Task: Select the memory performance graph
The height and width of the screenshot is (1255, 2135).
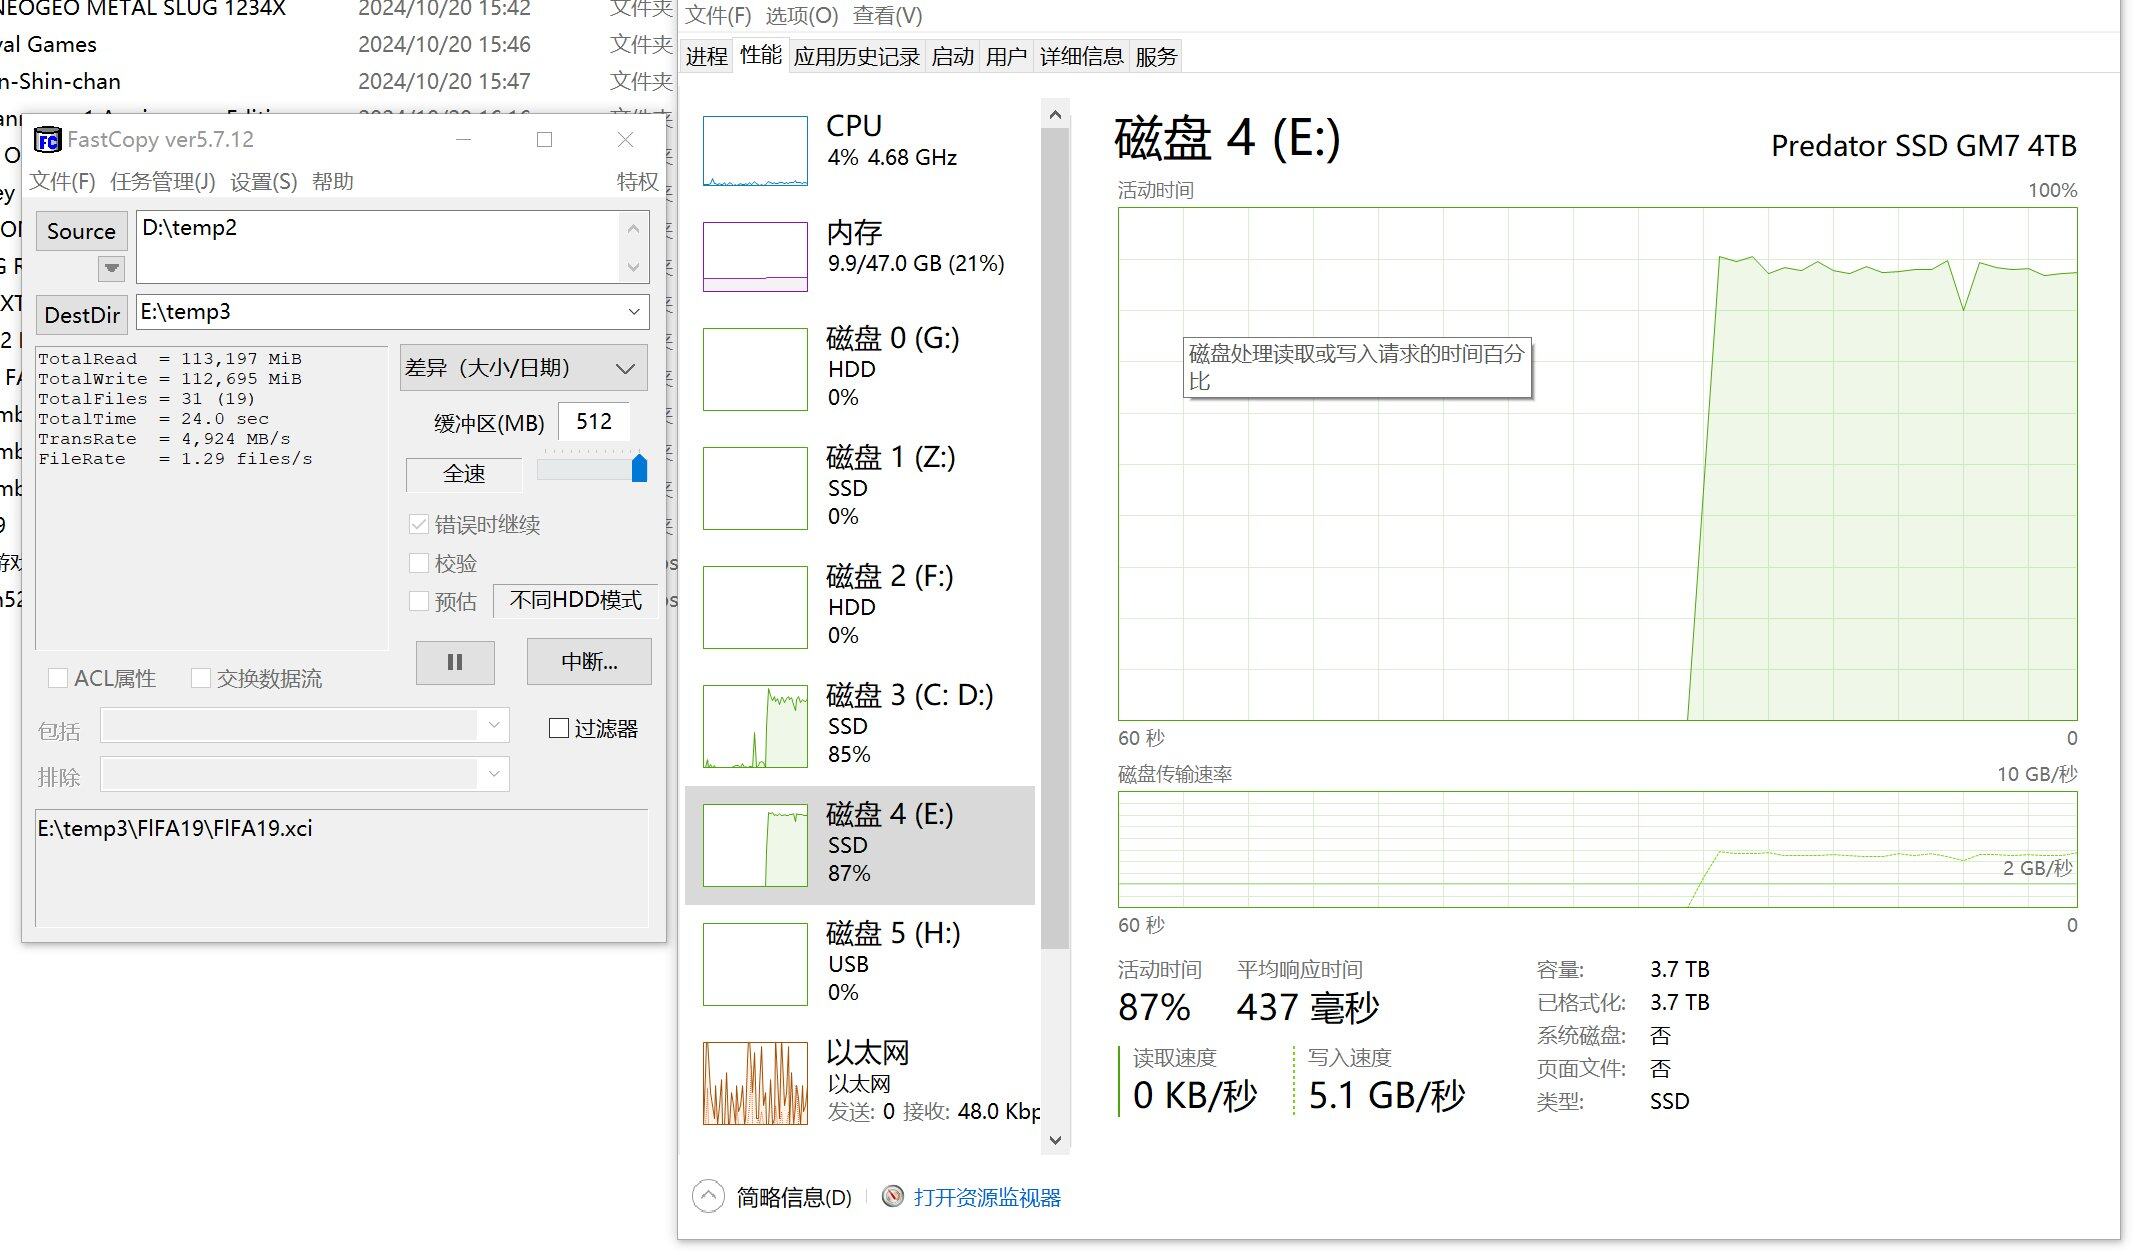Action: pos(755,257)
